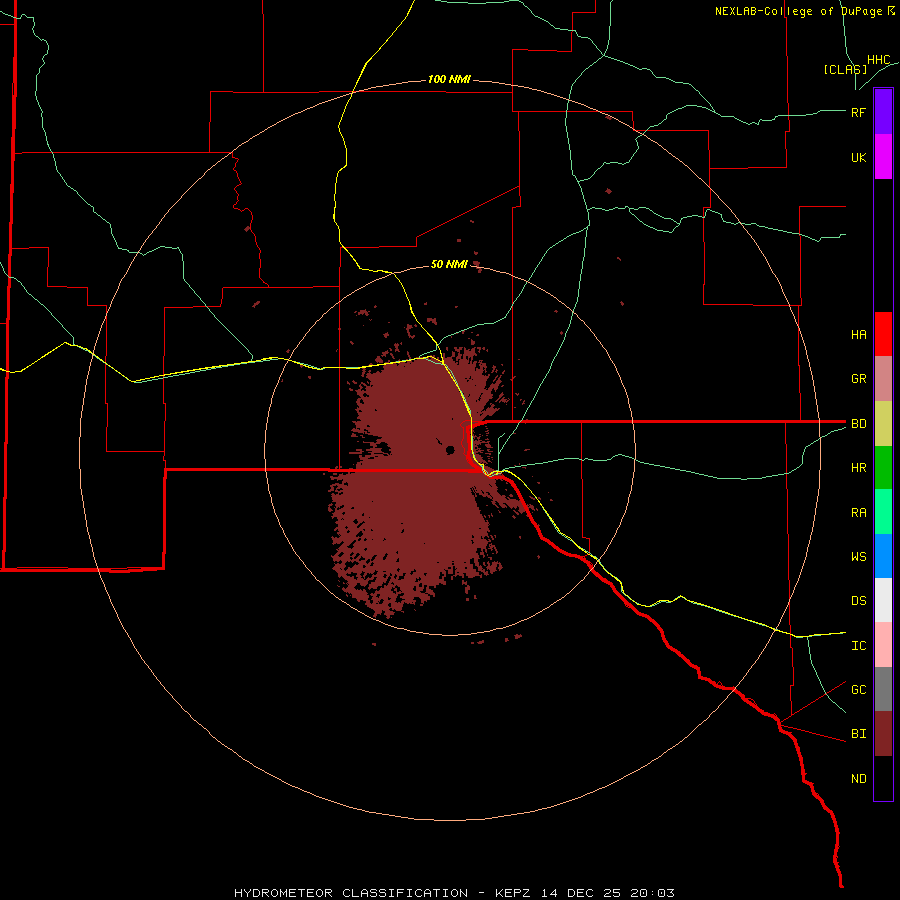Click the HA red legend swatch

(x=883, y=334)
